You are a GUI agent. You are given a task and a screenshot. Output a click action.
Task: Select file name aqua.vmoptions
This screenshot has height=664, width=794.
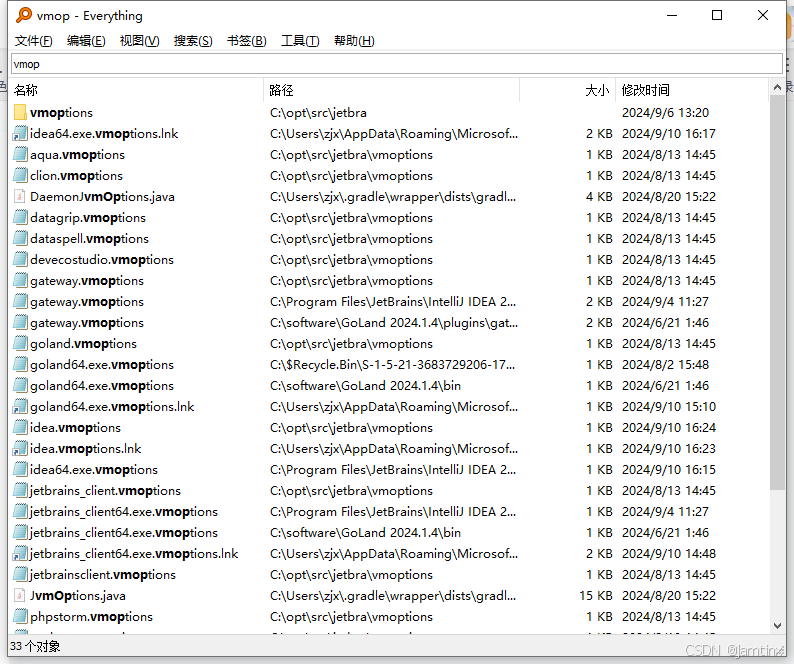[77, 154]
